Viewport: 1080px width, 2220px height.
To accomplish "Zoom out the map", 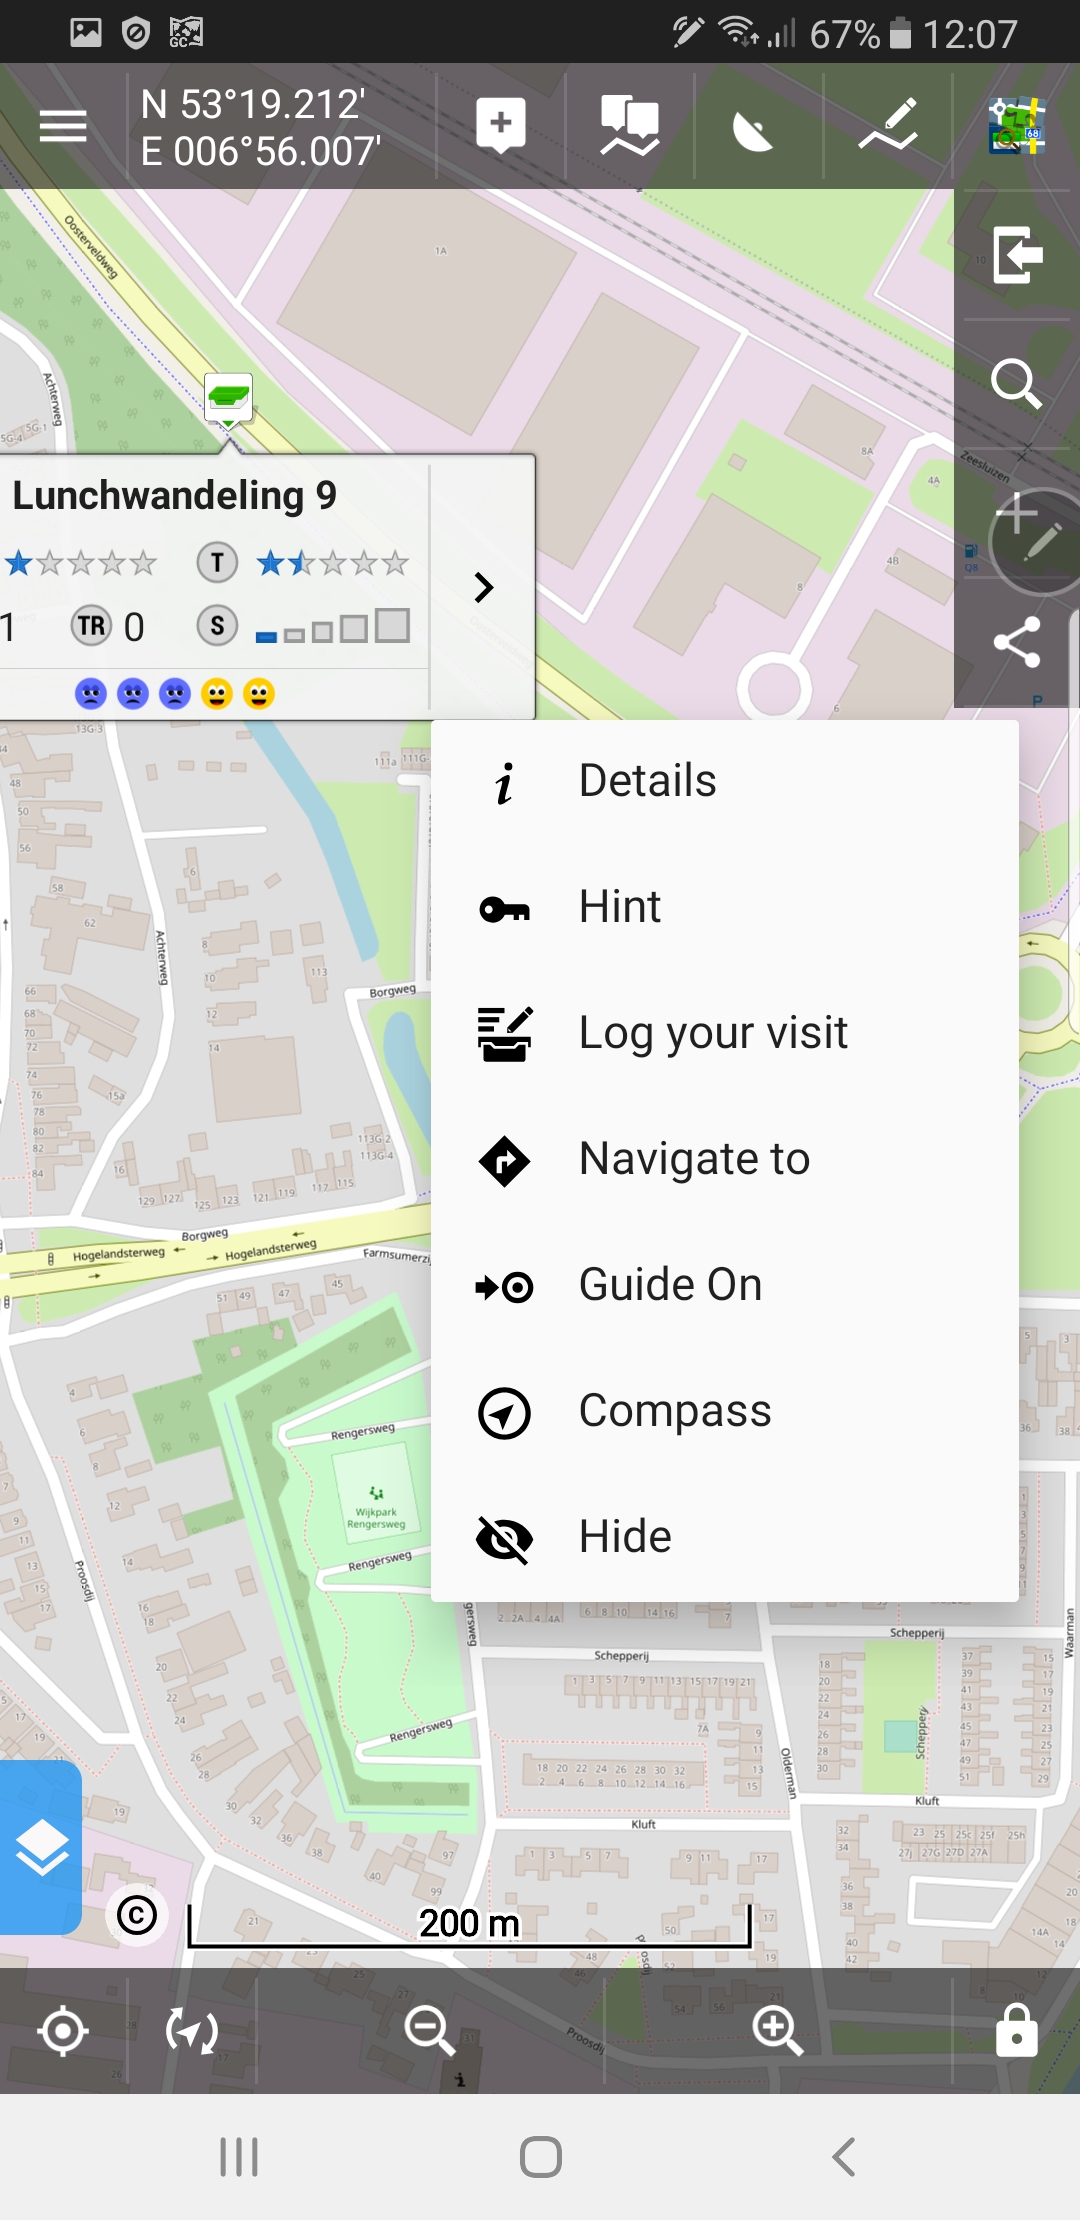I will [430, 2031].
